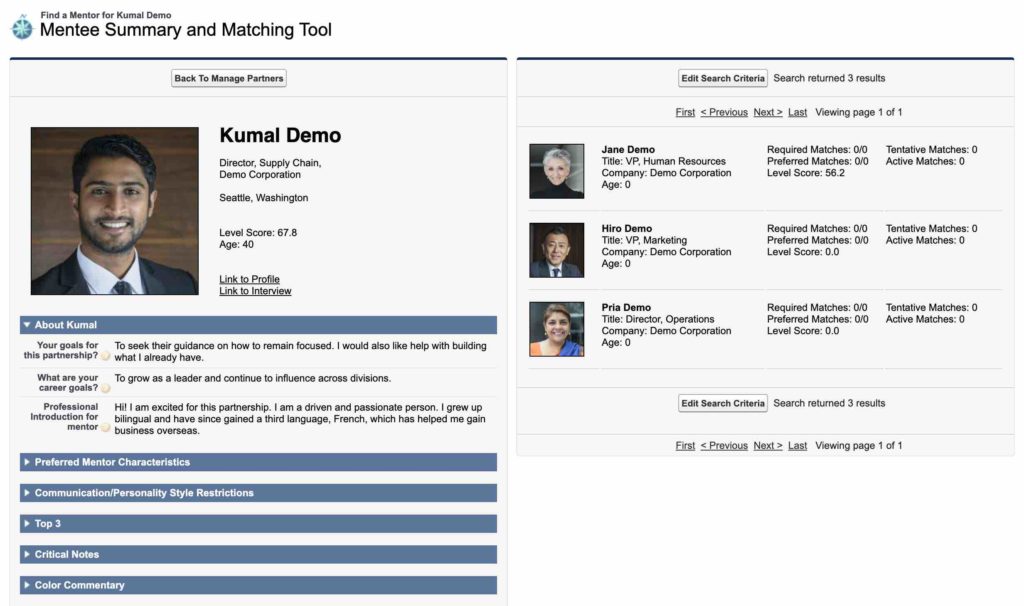Click 'Kumal Demo' name heading
1024x606 pixels.
280,135
